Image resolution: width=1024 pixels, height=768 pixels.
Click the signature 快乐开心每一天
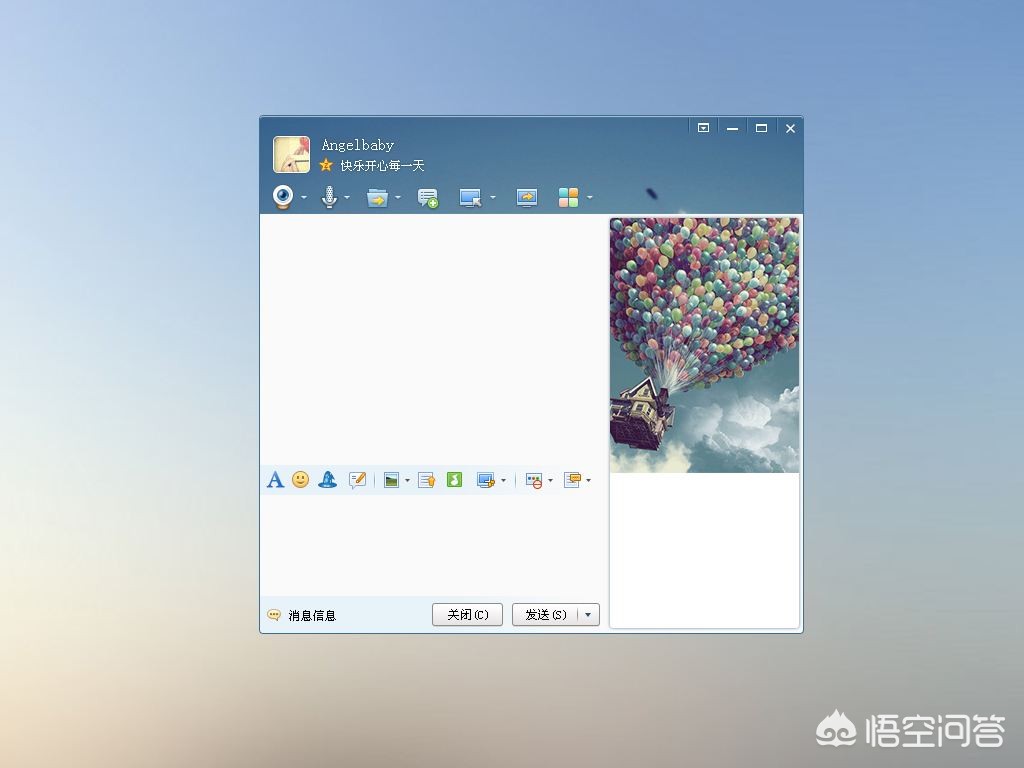(382, 165)
